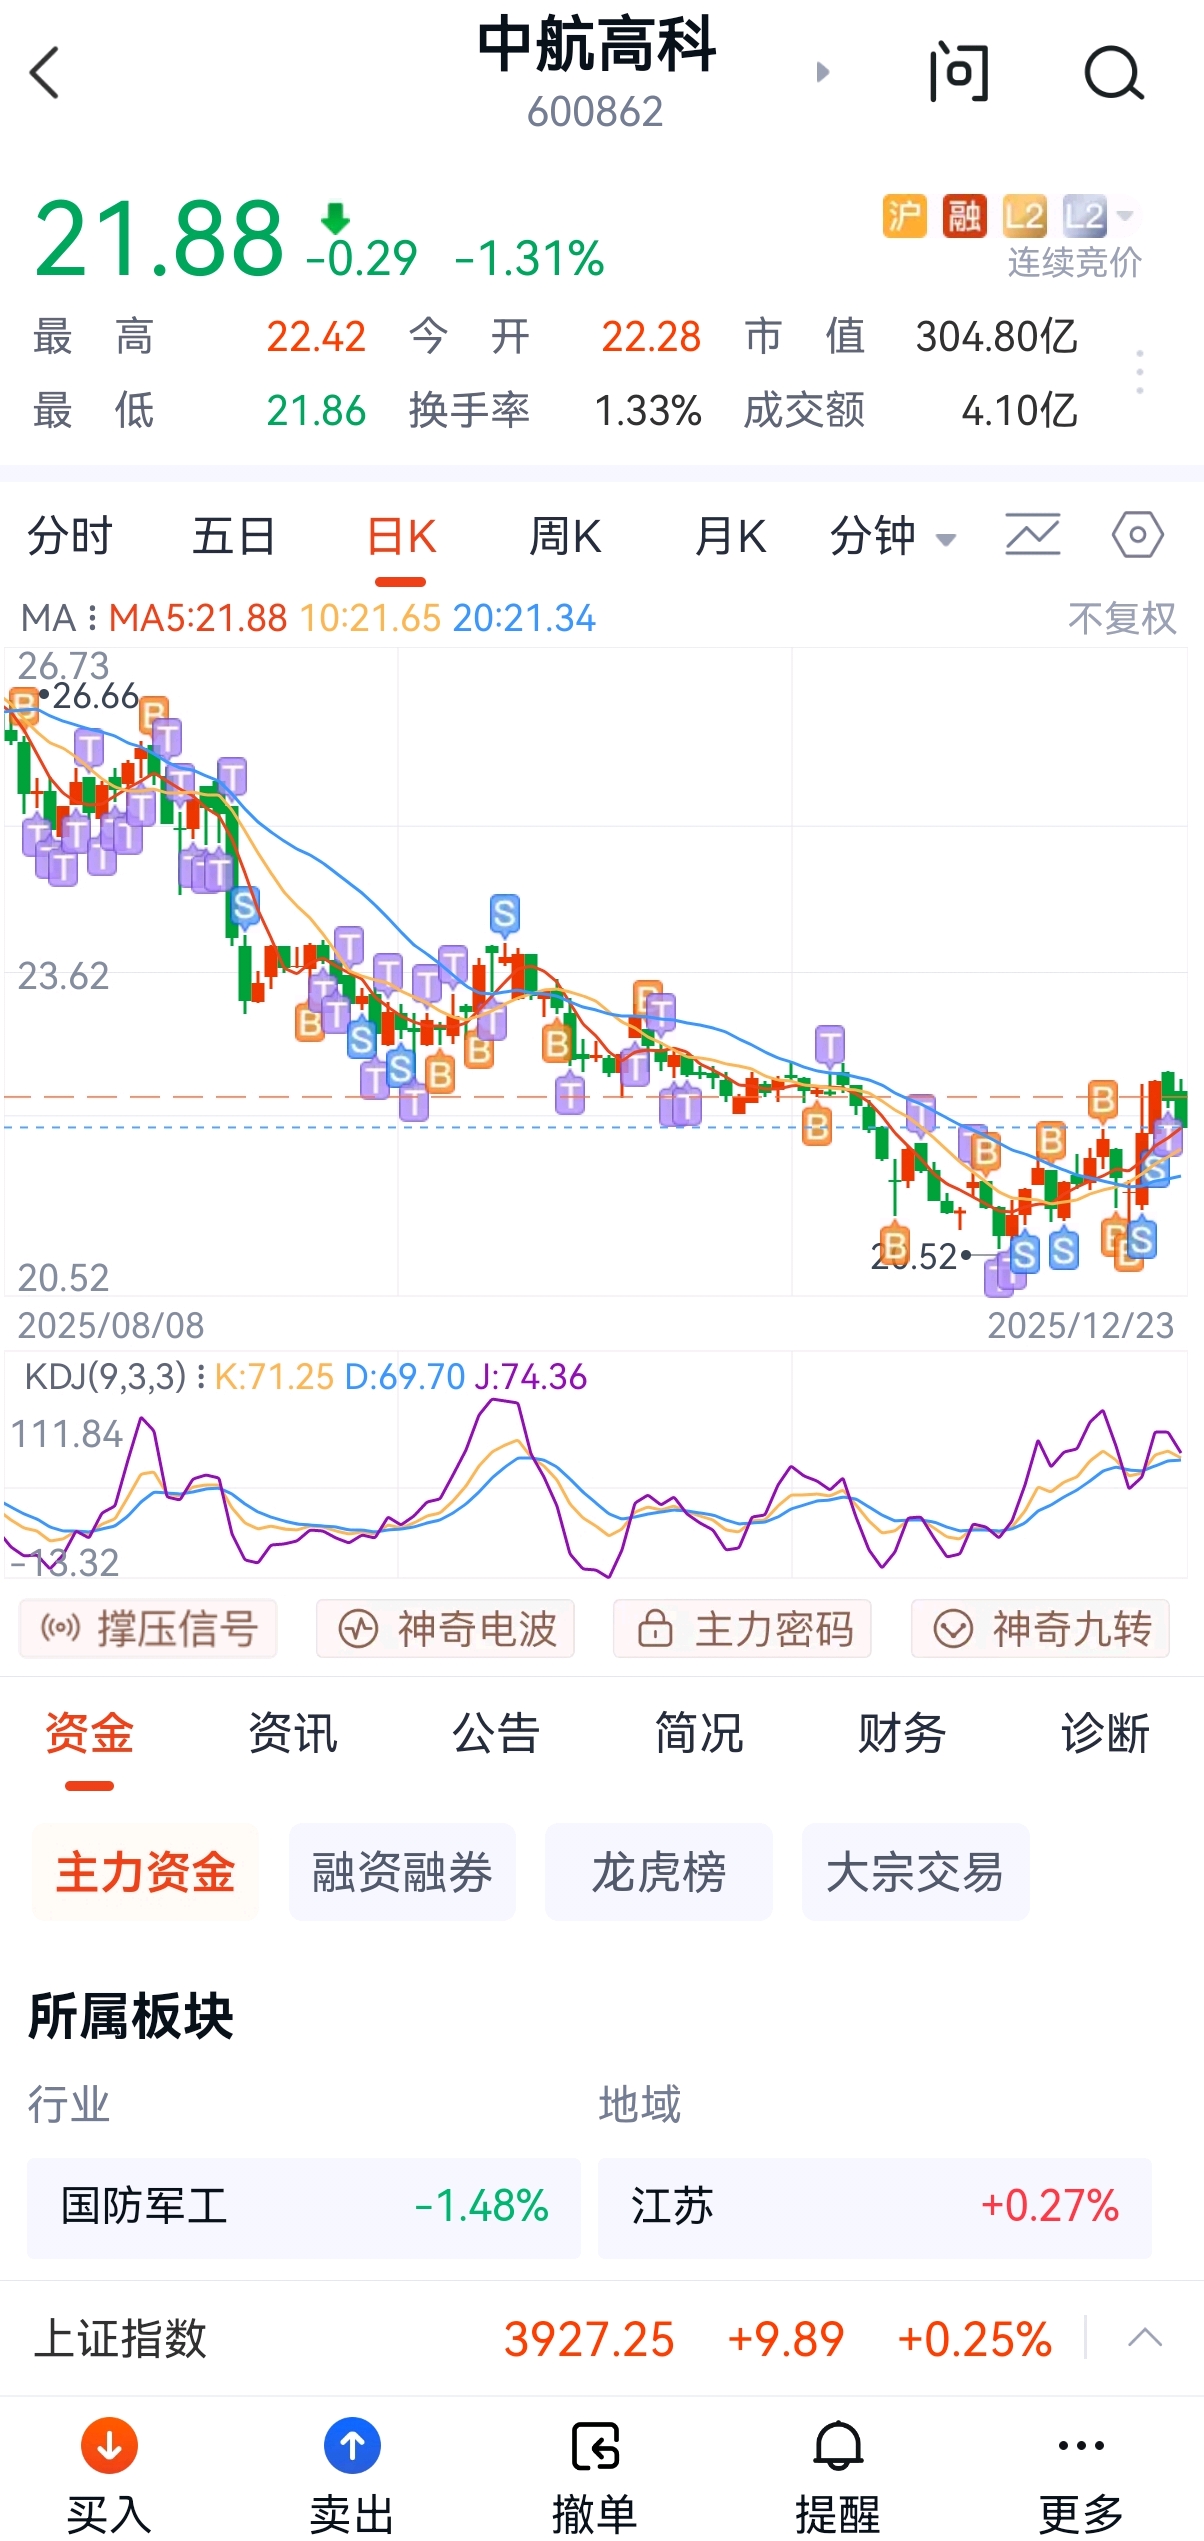Viewport: 1204px width, 2541px height.
Task: Open the quote details three-dot menu
Action: point(1140,372)
